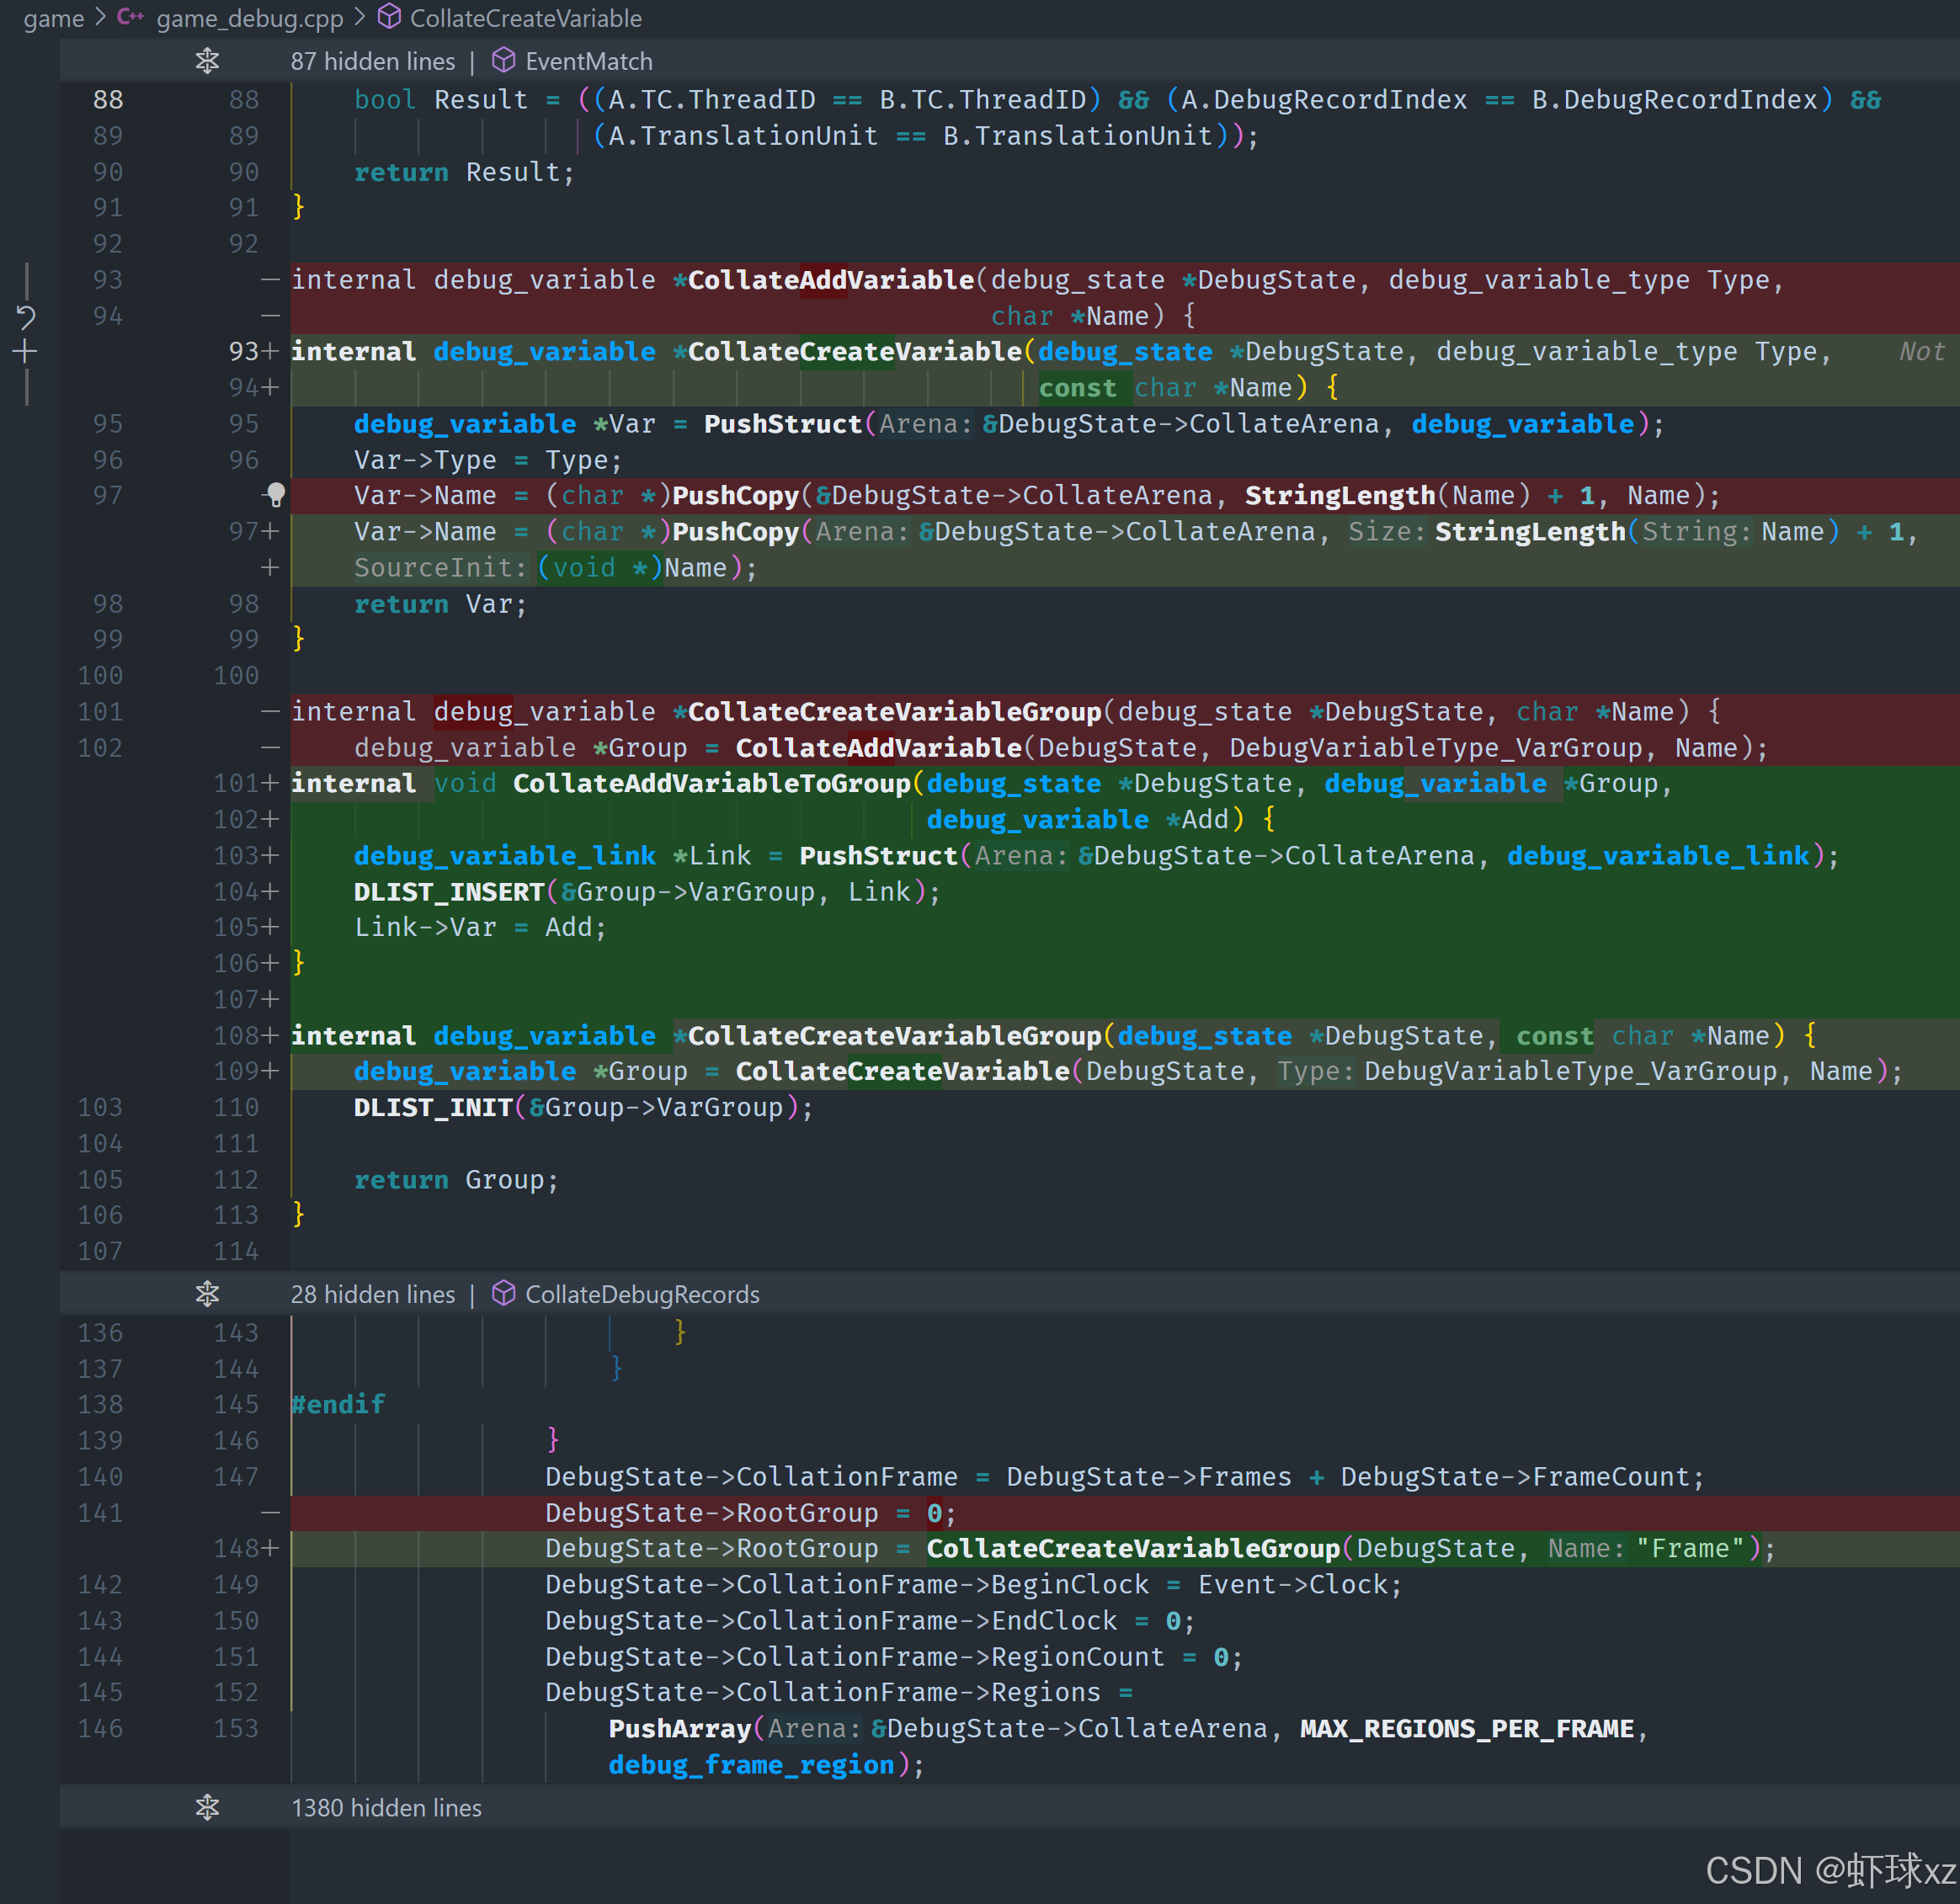Click the stage change plus icon in gutter

coord(26,352)
